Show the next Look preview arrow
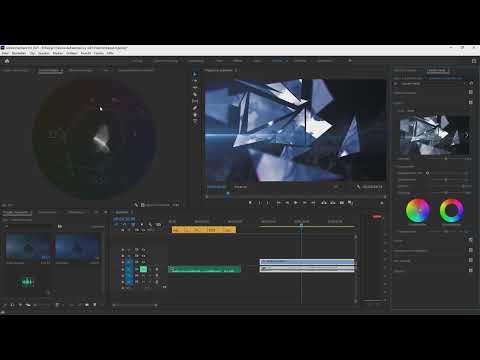The height and width of the screenshot is (360, 480). 466,135
